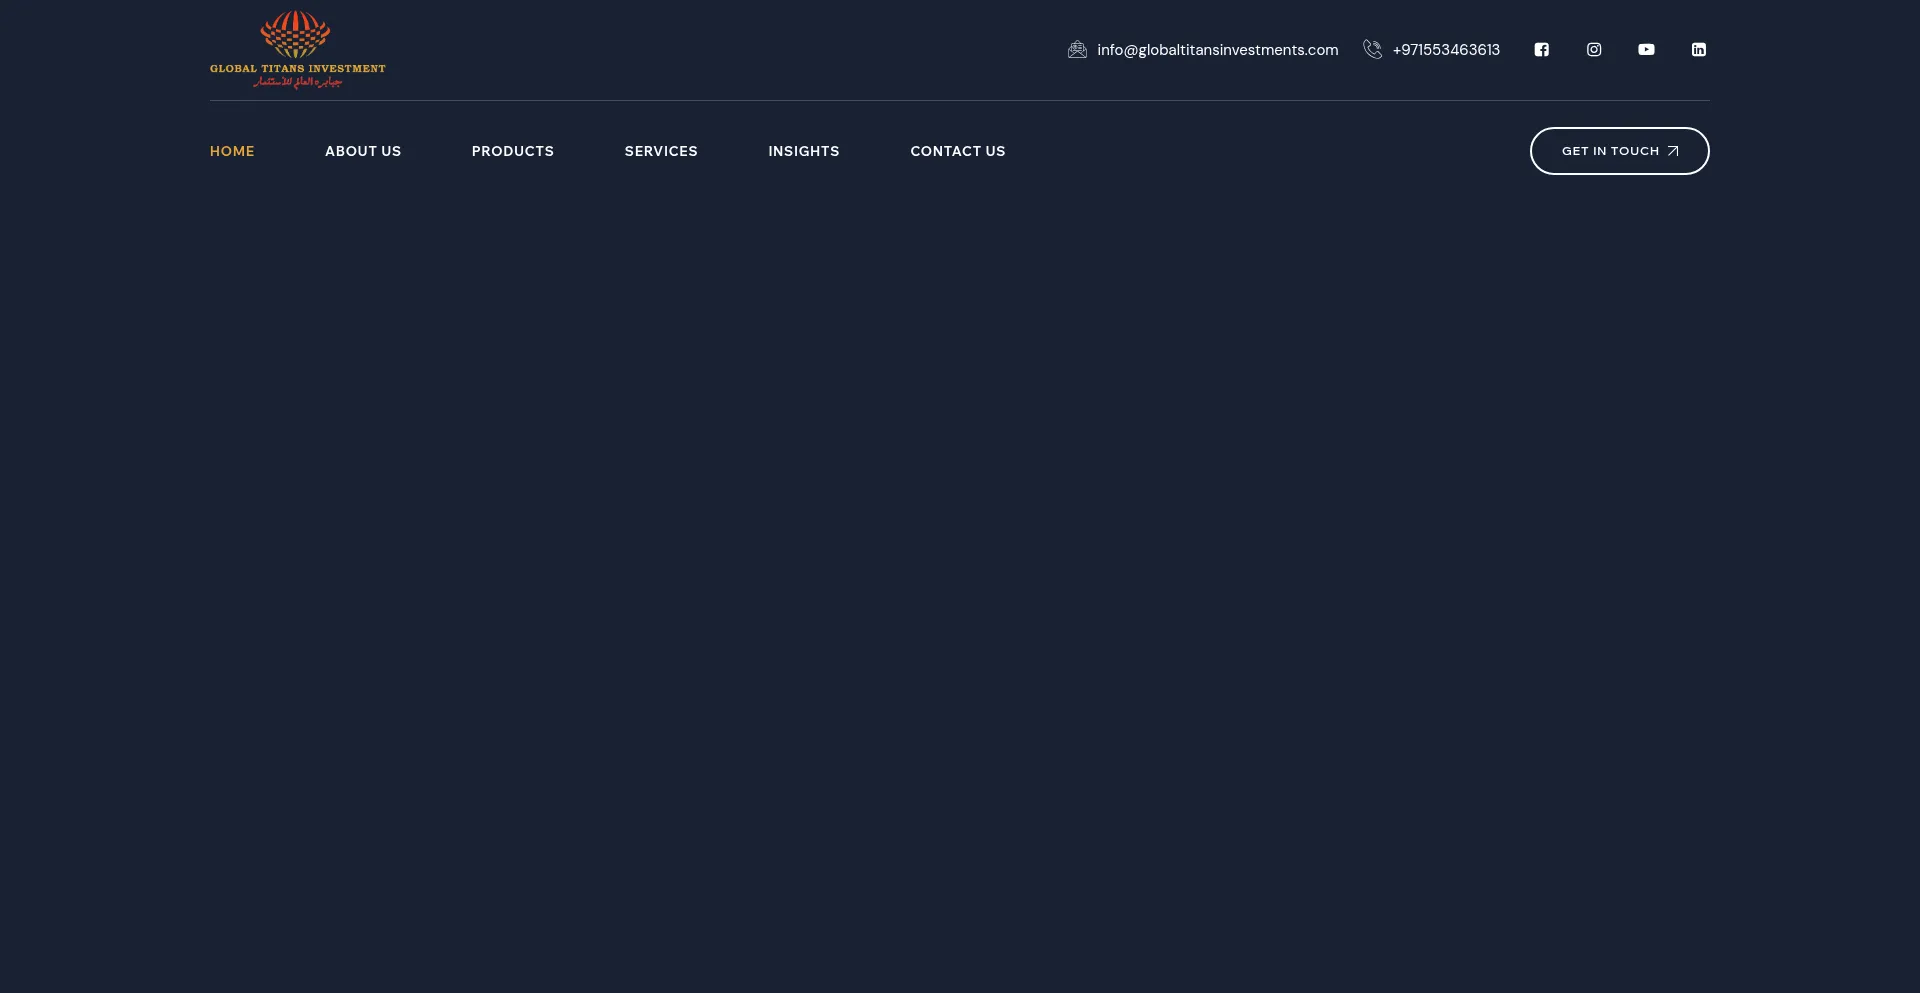Click the +971553463613 phone number
The height and width of the screenshot is (993, 1920).
click(x=1446, y=50)
